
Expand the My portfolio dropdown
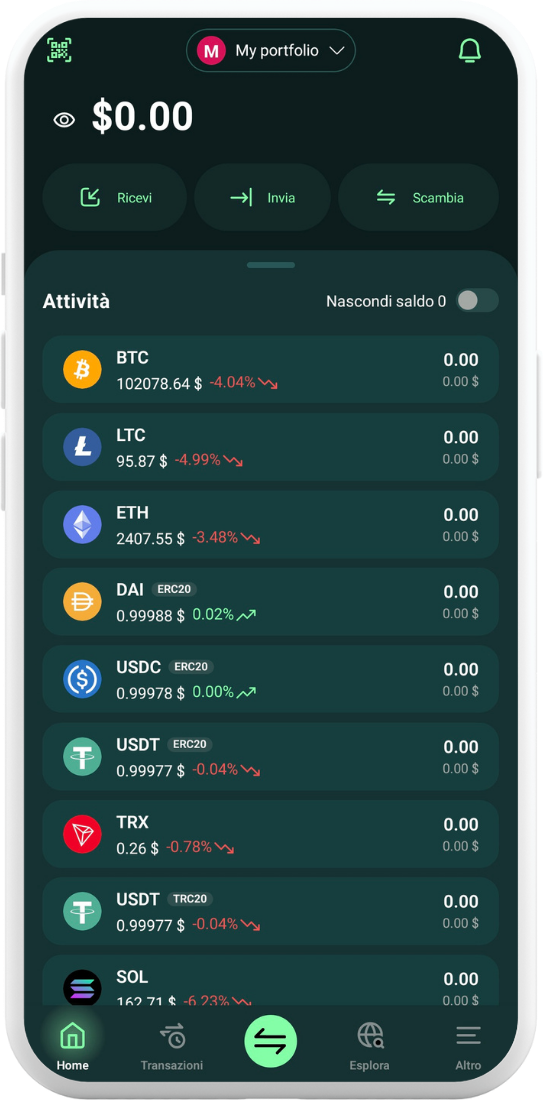(x=271, y=51)
